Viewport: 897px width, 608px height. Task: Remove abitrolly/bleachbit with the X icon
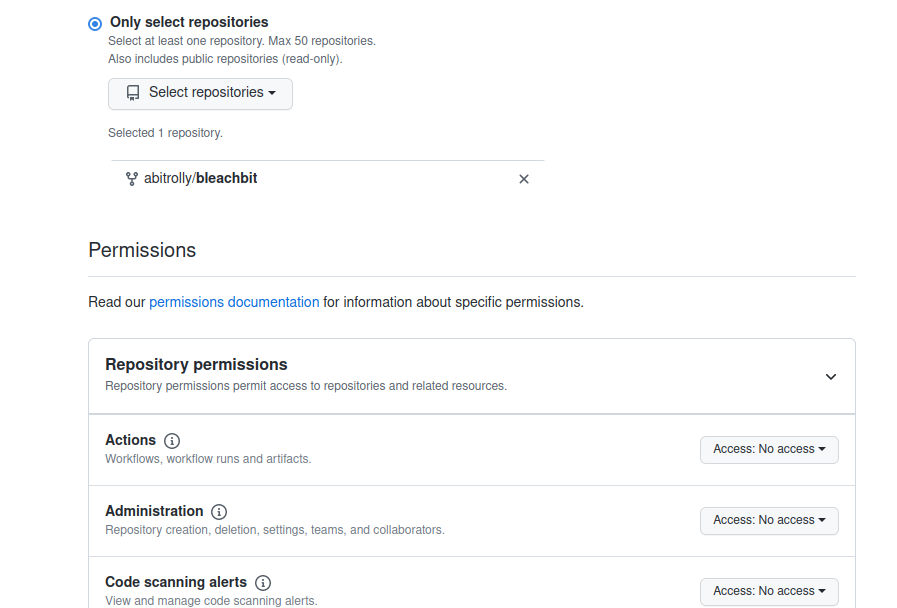tap(523, 178)
